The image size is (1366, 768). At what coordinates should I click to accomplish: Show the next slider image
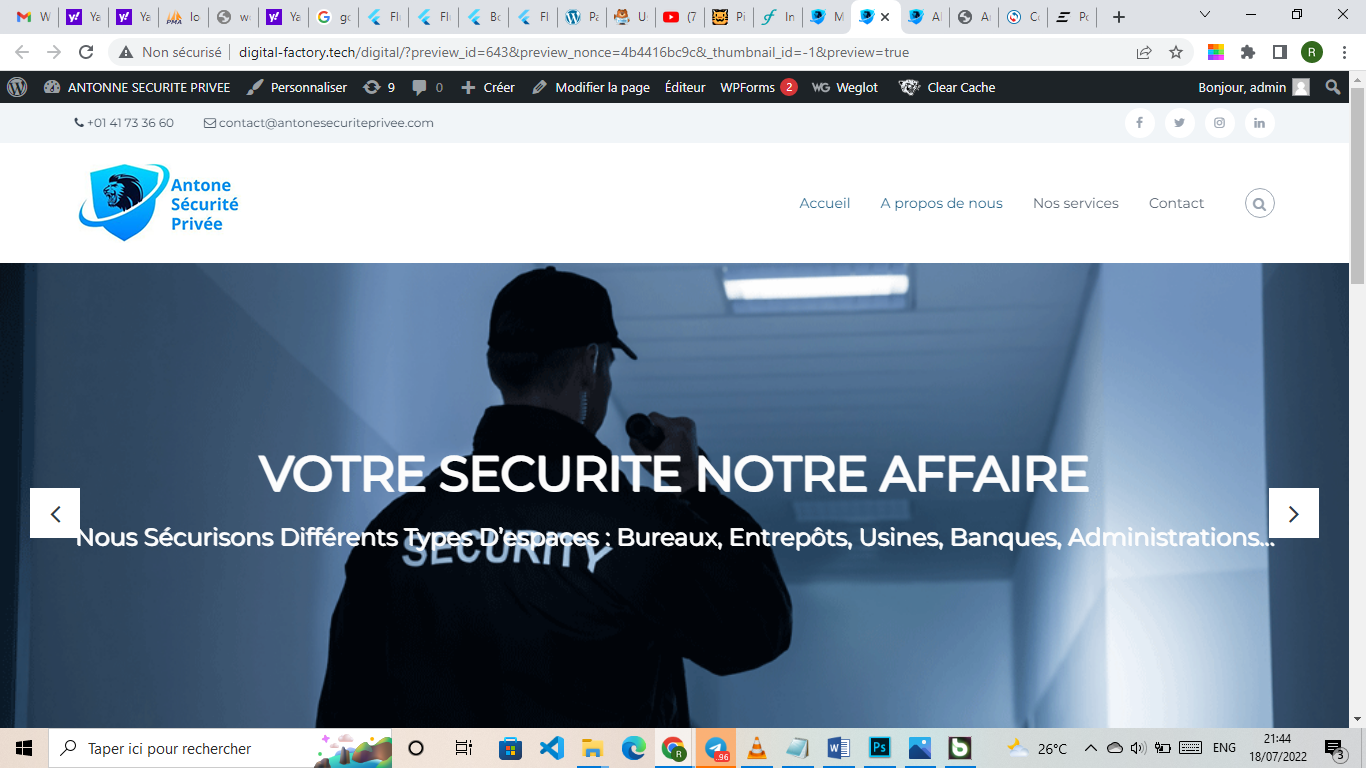coord(1293,513)
